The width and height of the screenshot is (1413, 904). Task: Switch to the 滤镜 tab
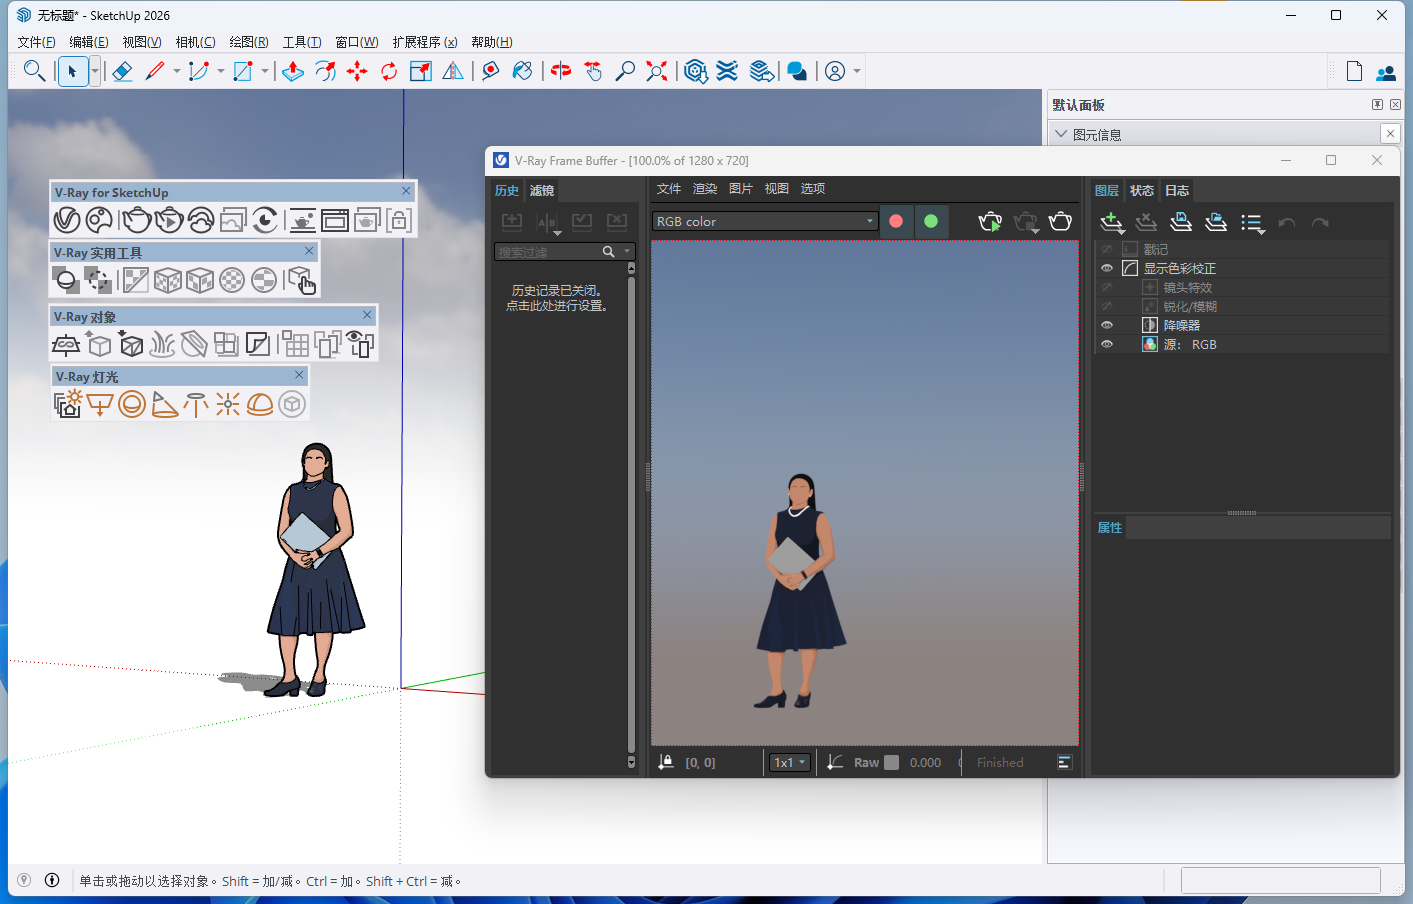tap(542, 191)
